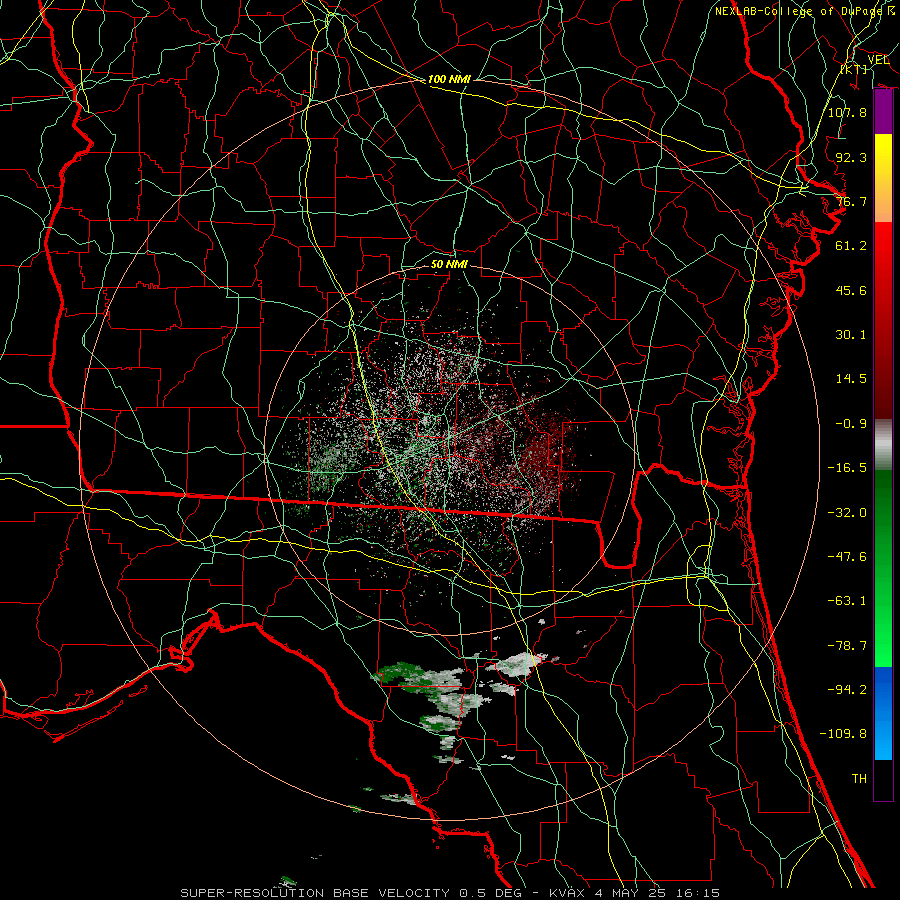Click the 30.1 velocity scale value

(851, 335)
